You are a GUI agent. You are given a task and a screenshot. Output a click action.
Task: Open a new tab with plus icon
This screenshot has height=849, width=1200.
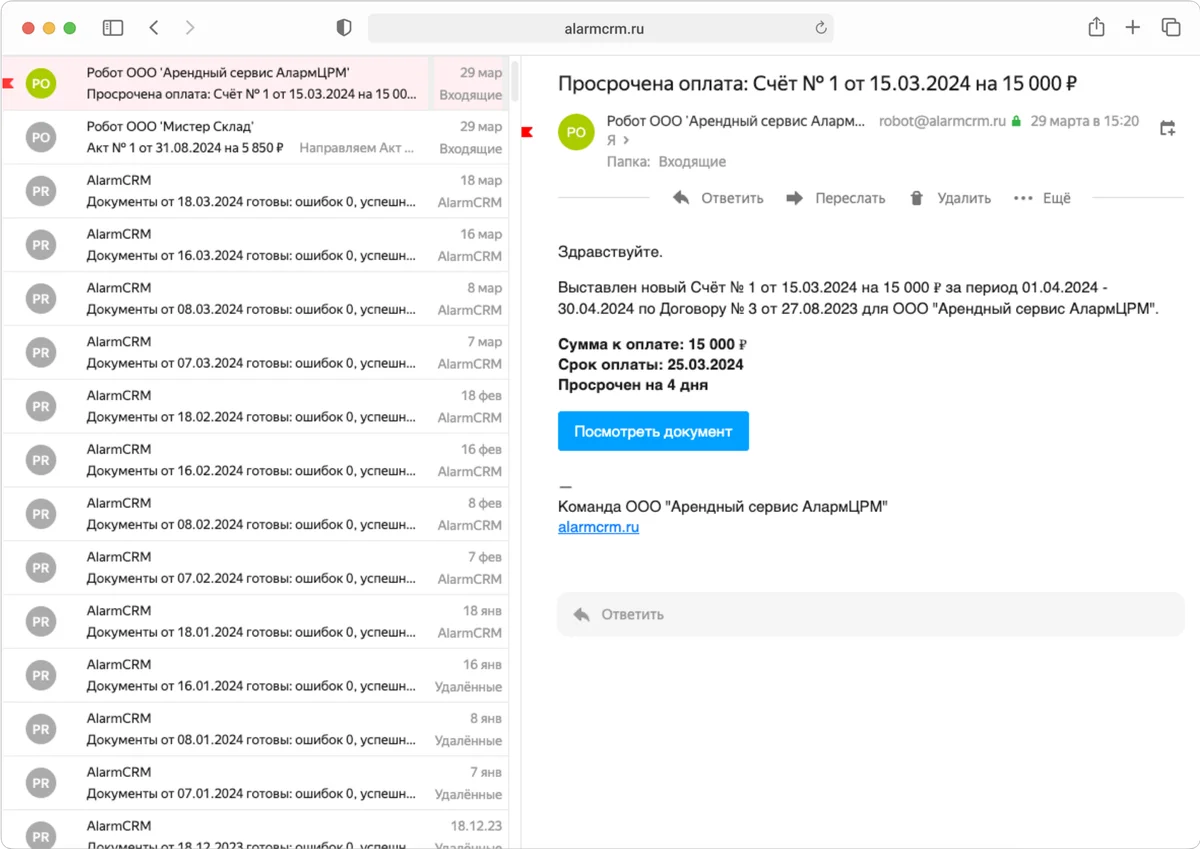[1132, 28]
